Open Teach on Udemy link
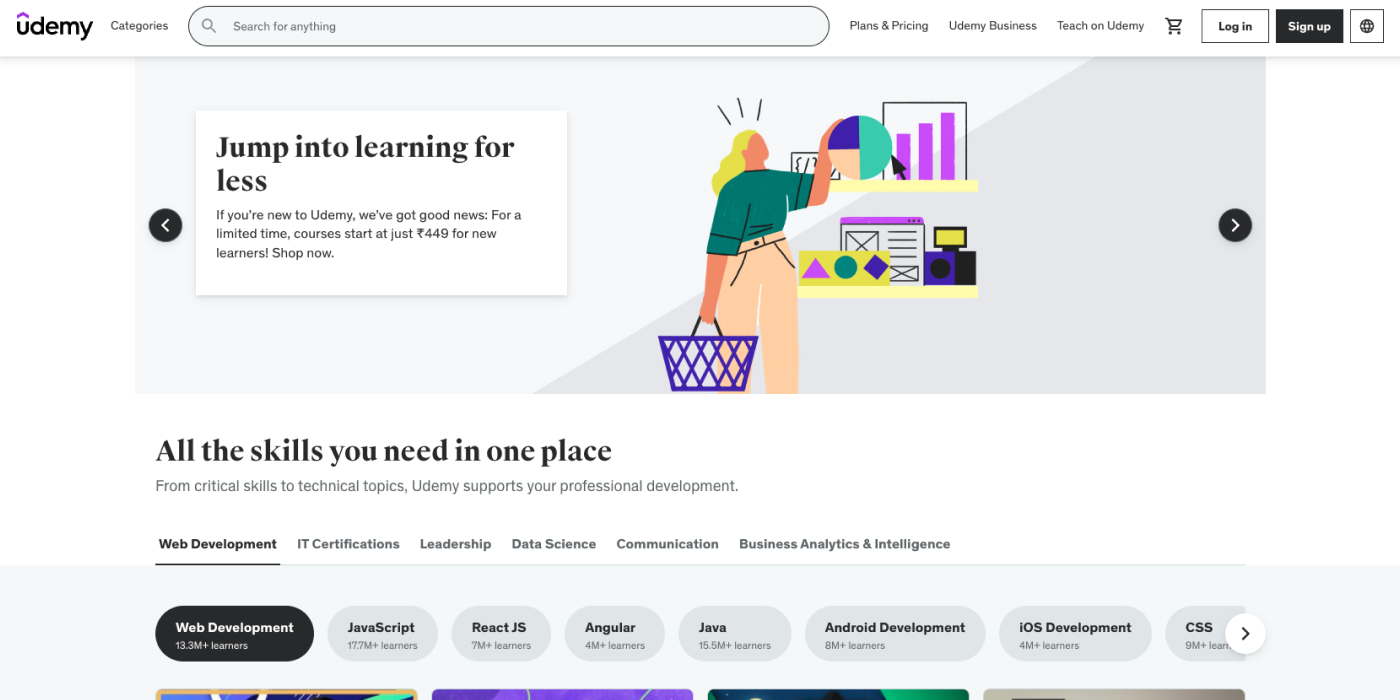Image resolution: width=1400 pixels, height=700 pixels. (1100, 26)
